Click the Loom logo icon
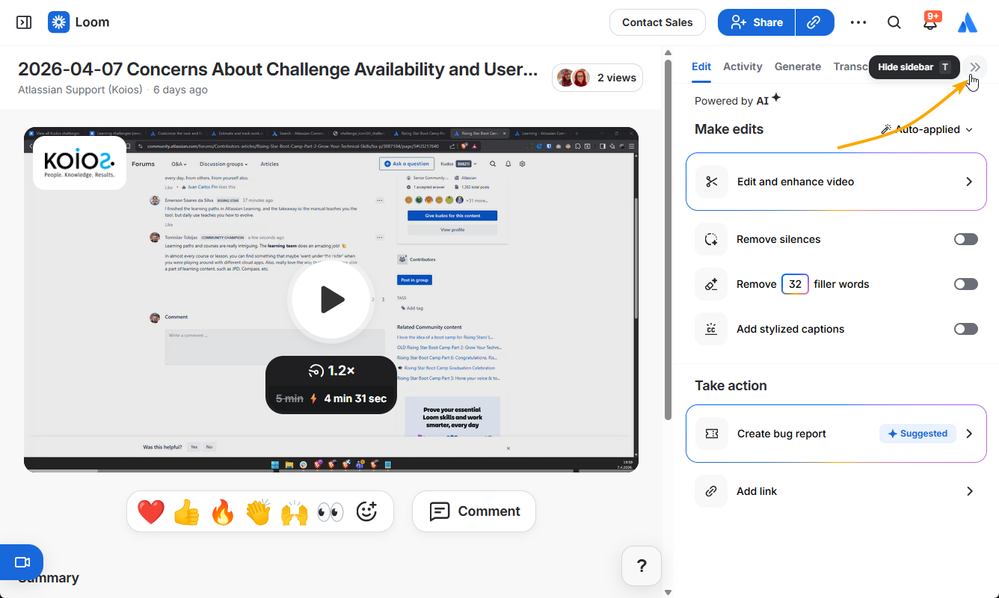The width and height of the screenshot is (999, 598). point(59,22)
